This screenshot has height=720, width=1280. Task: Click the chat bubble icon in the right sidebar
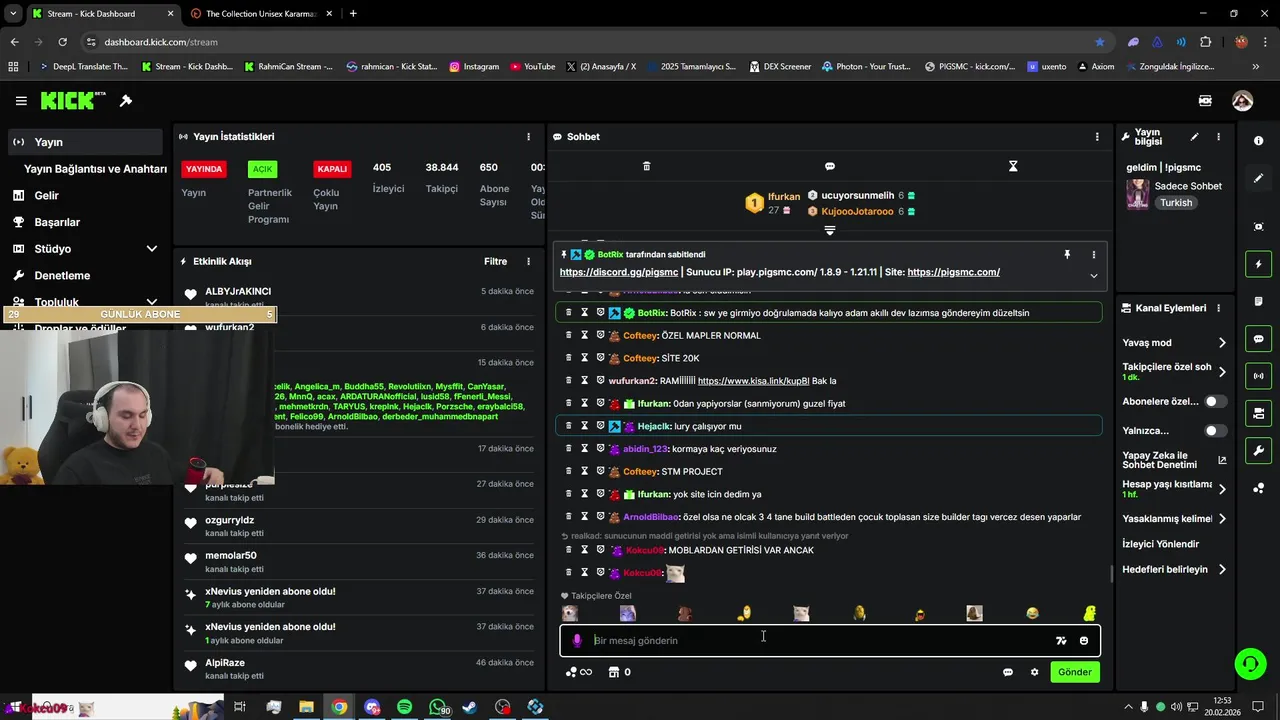click(x=1258, y=339)
